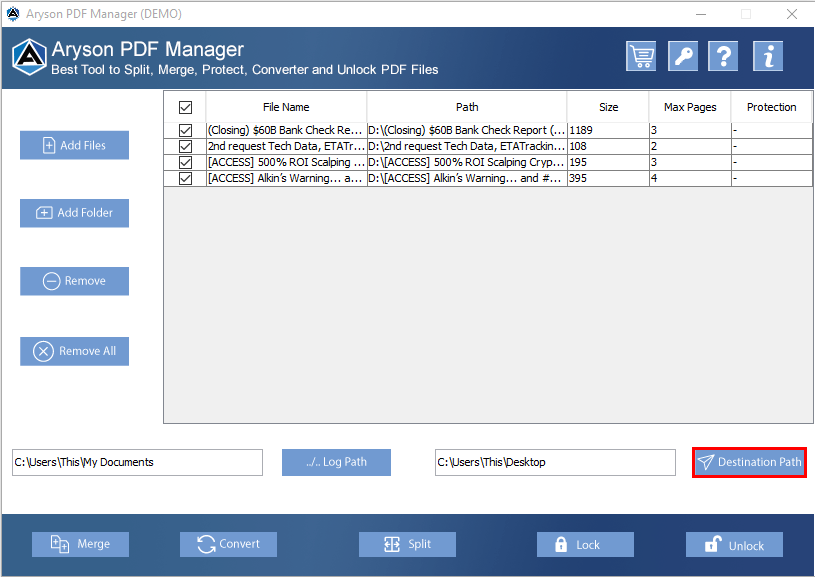815x577 pixels.
Task: Click the Split button
Action: click(x=407, y=544)
